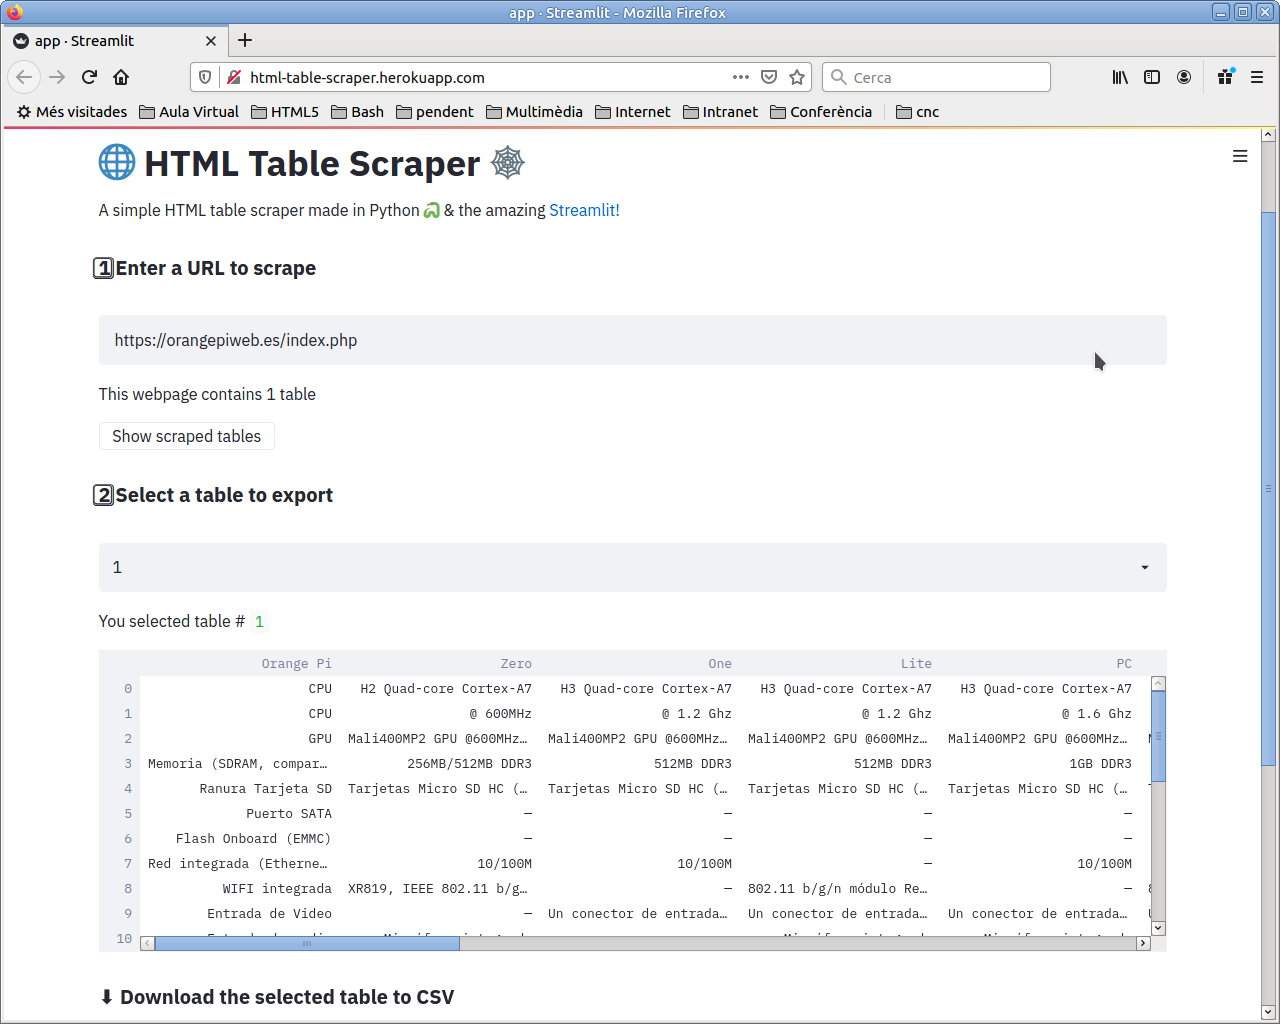Click the page scroll-up arrow
1280x1024 pixels.
pyautogui.click(x=1268, y=134)
